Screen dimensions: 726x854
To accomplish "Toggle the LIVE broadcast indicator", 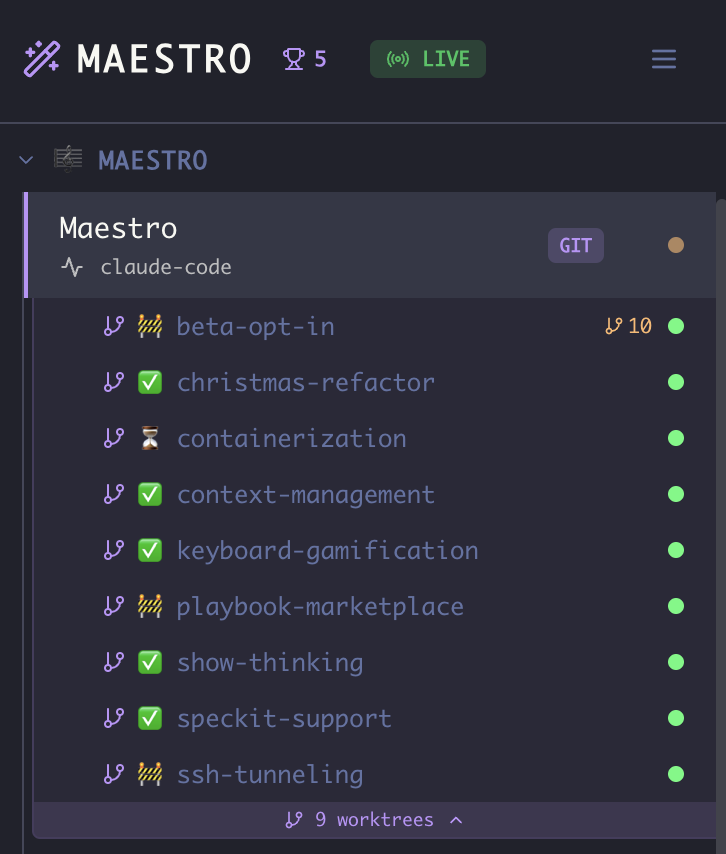I will [427, 58].
